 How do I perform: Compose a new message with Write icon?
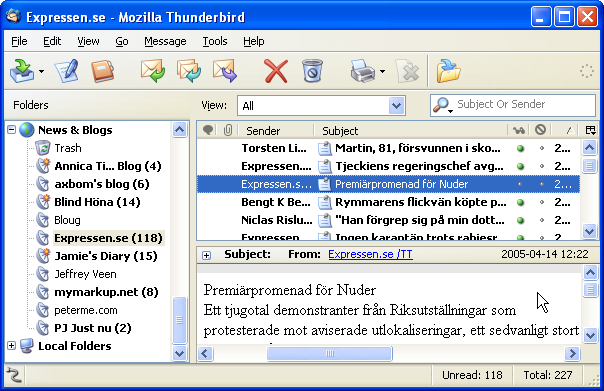(x=67, y=71)
